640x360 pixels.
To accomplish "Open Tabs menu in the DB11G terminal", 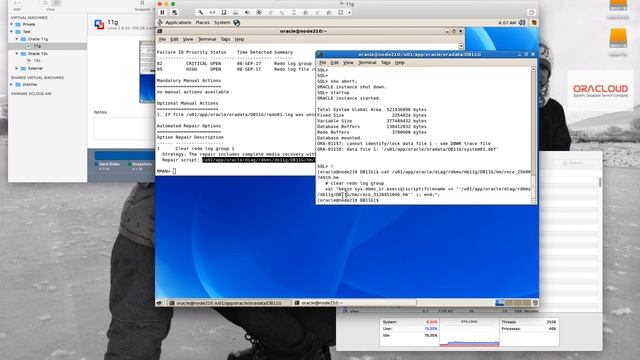I will pyautogui.click(x=386, y=62).
